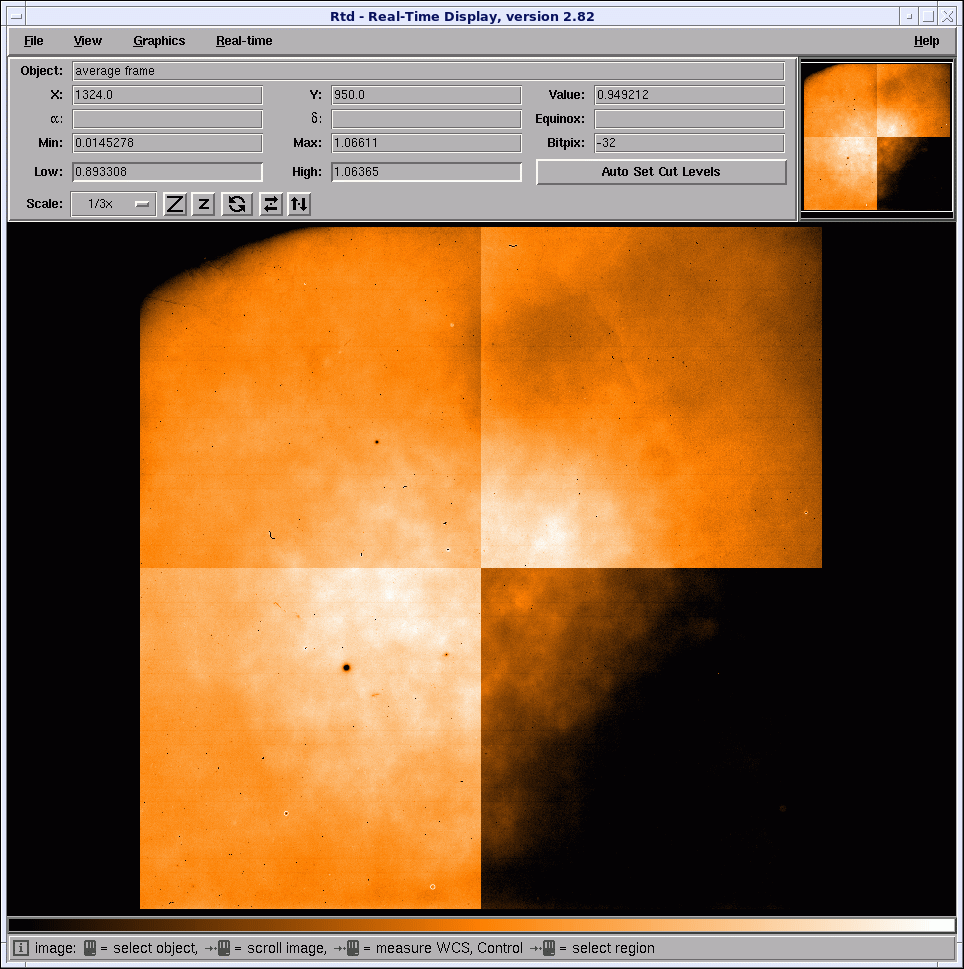Click the Min value field
The image size is (964, 969).
(167, 143)
